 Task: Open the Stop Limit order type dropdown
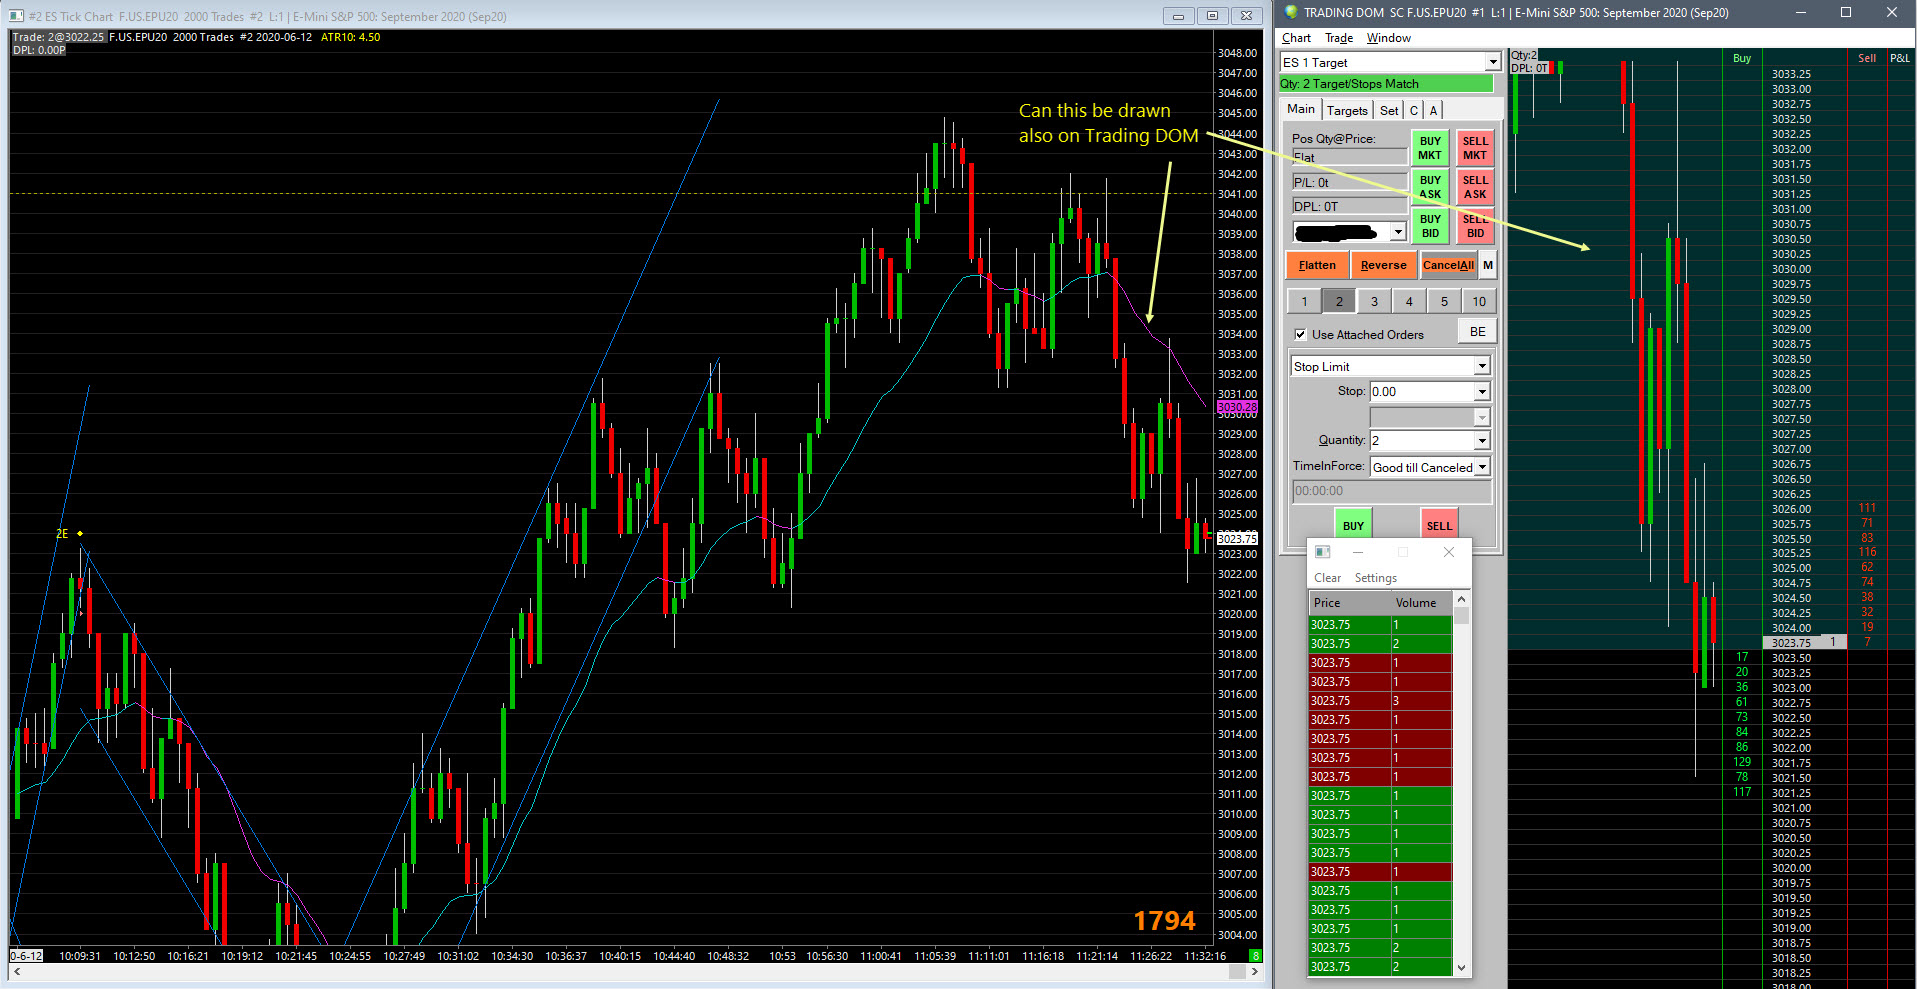pos(1482,367)
